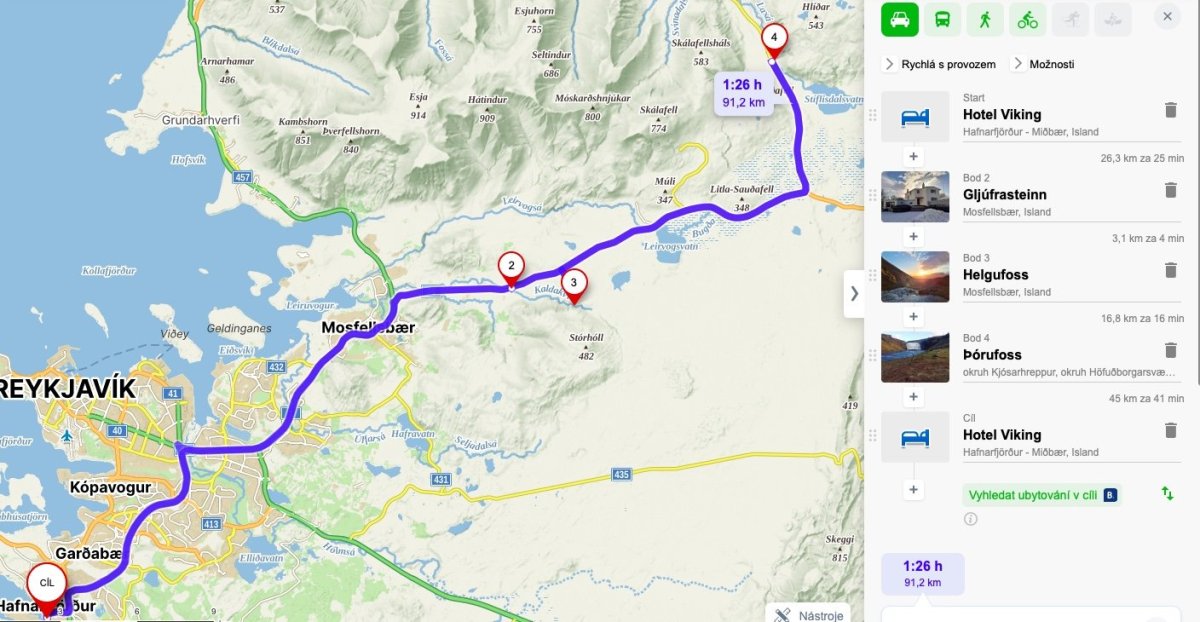
Task: Click Vyhledat ubytování v cíli button
Action: (1042, 494)
